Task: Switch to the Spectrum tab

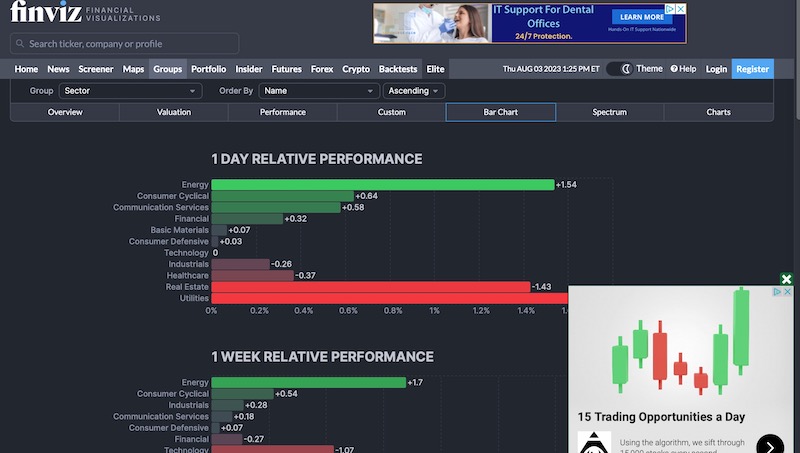Action: 609,112
